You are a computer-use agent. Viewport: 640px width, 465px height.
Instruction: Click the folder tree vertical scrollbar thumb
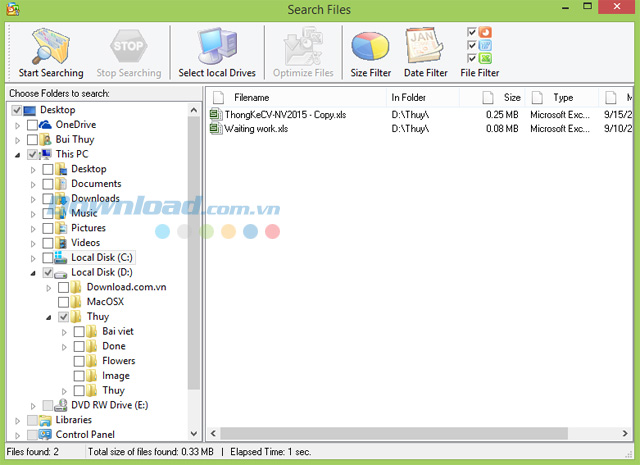(194, 253)
